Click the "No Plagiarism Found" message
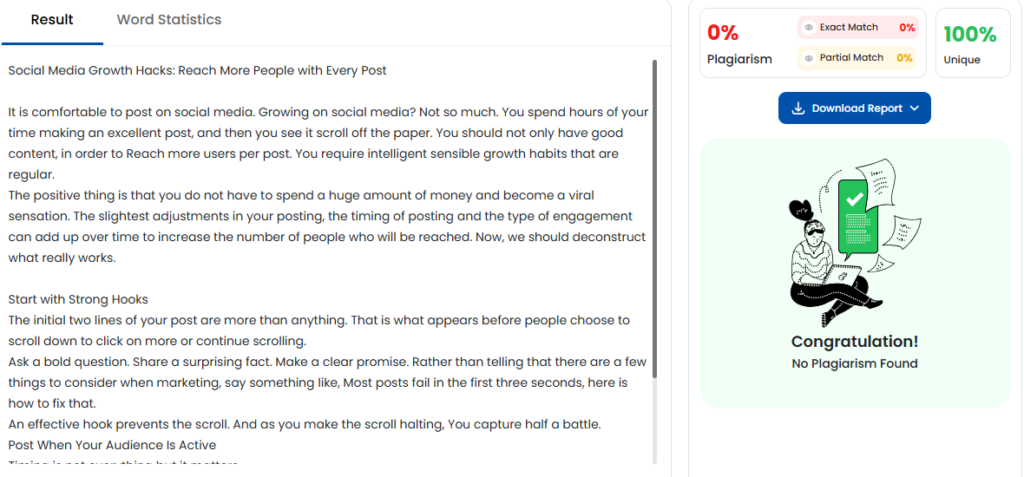Image resolution: width=1024 pixels, height=477 pixels. pos(854,364)
